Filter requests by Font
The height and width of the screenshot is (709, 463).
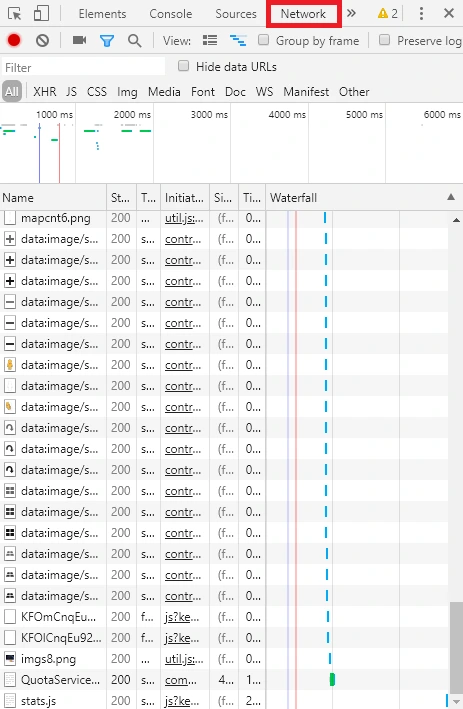coord(203,92)
